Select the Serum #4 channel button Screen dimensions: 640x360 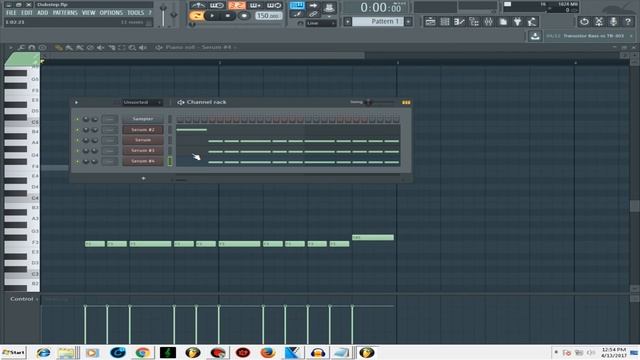tap(143, 161)
